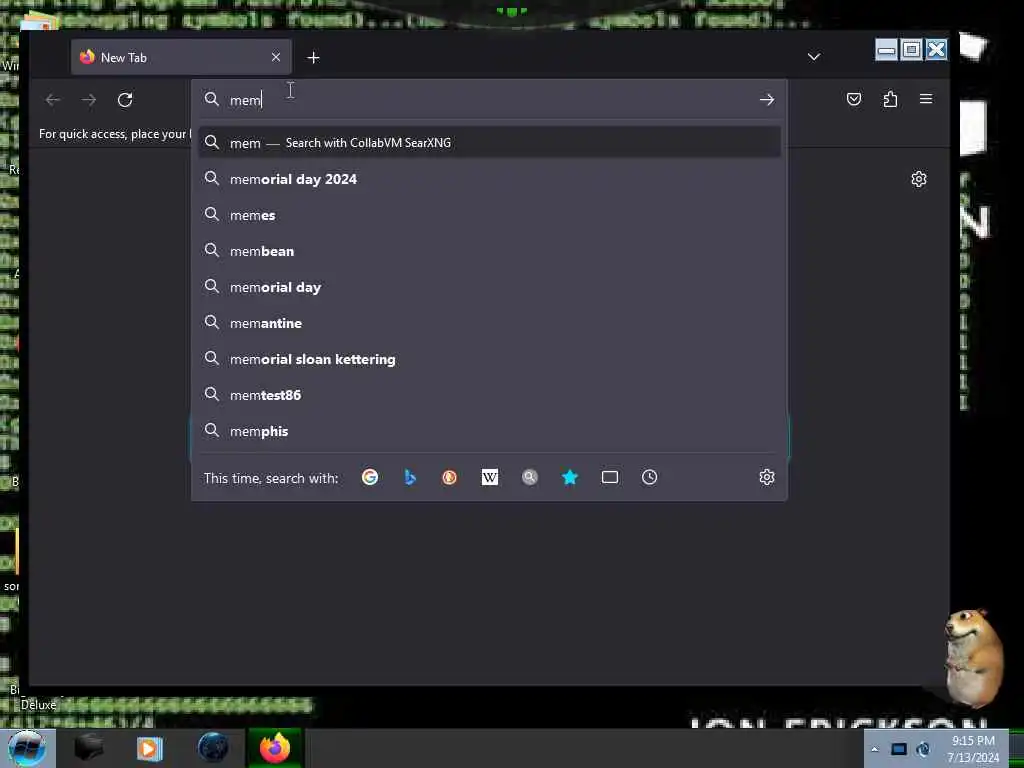Choose suggestion 'memes'
This screenshot has height=768, width=1024.
[489, 215]
